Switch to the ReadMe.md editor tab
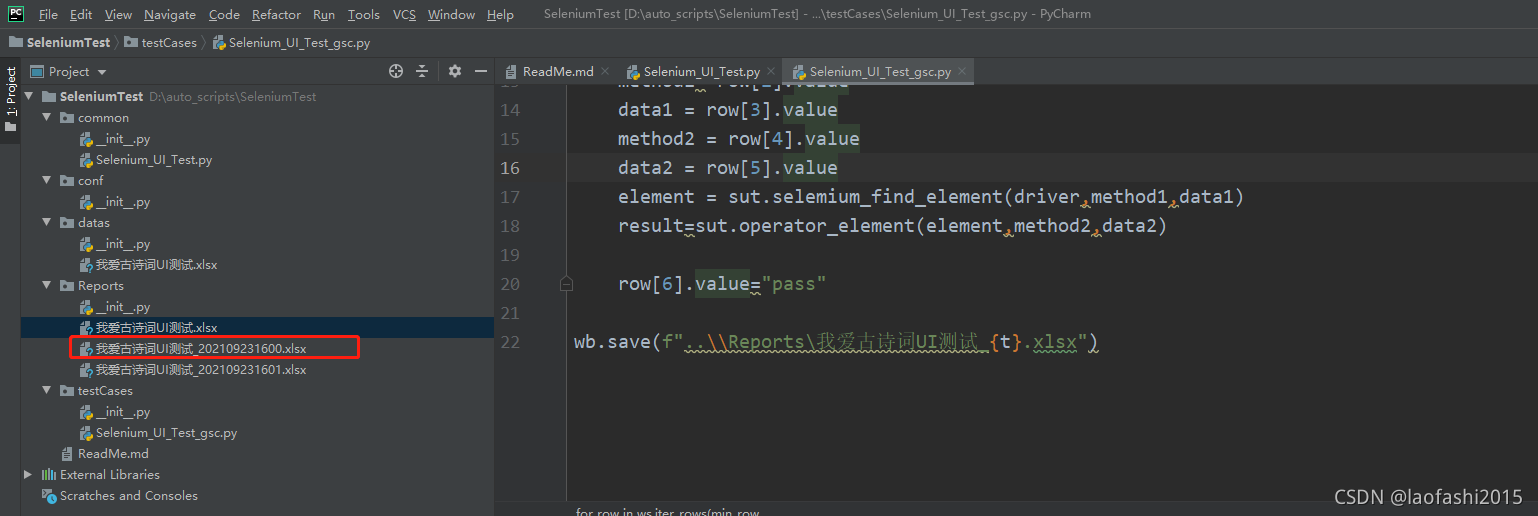 [558, 72]
